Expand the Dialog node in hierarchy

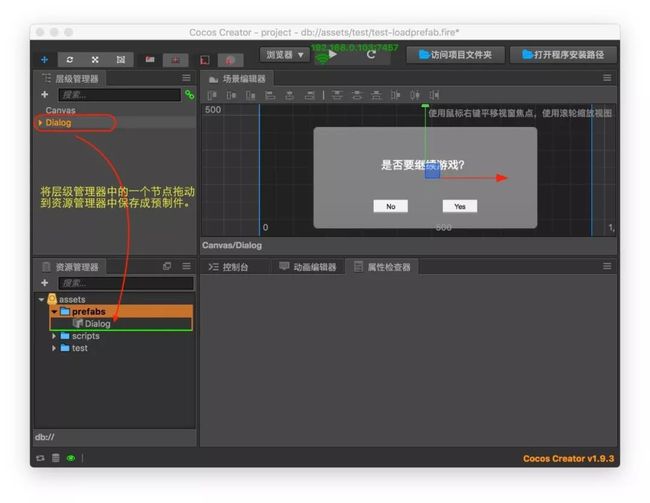[40, 123]
